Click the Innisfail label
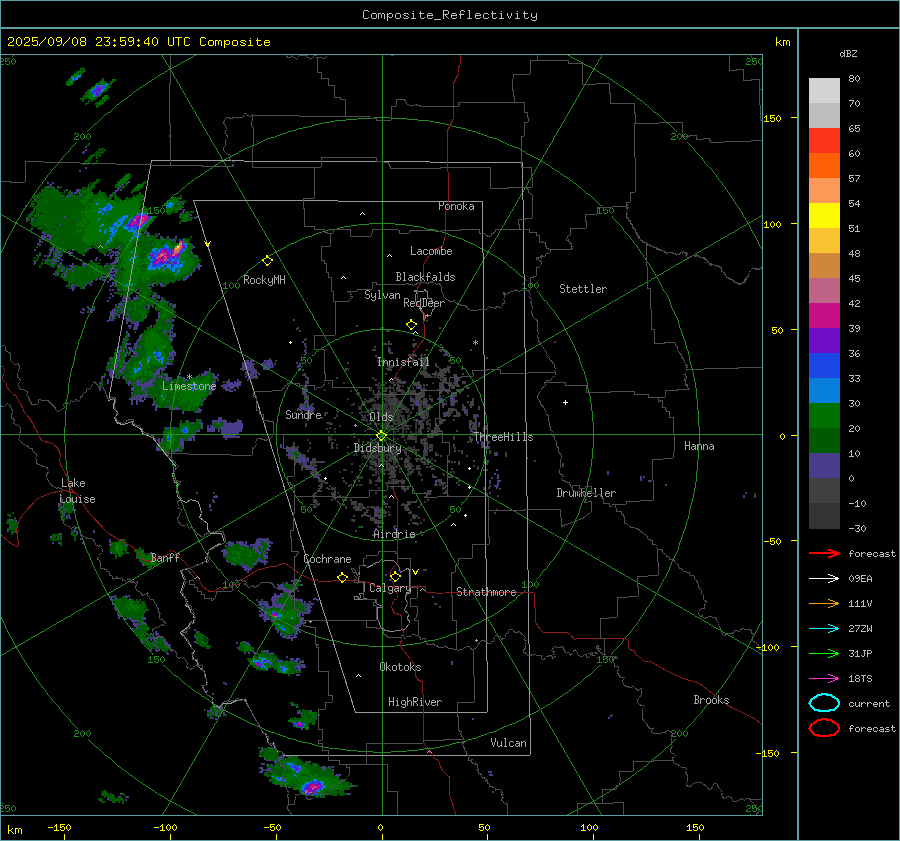 pyautogui.click(x=403, y=362)
